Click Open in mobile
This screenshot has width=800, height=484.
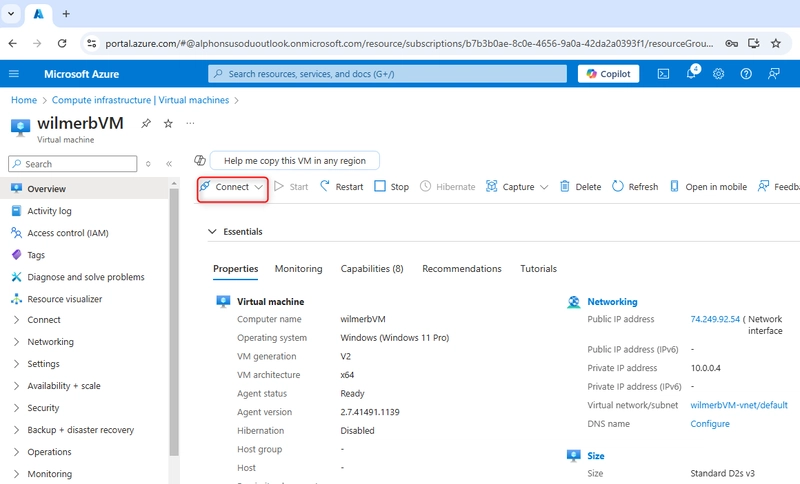(x=708, y=187)
